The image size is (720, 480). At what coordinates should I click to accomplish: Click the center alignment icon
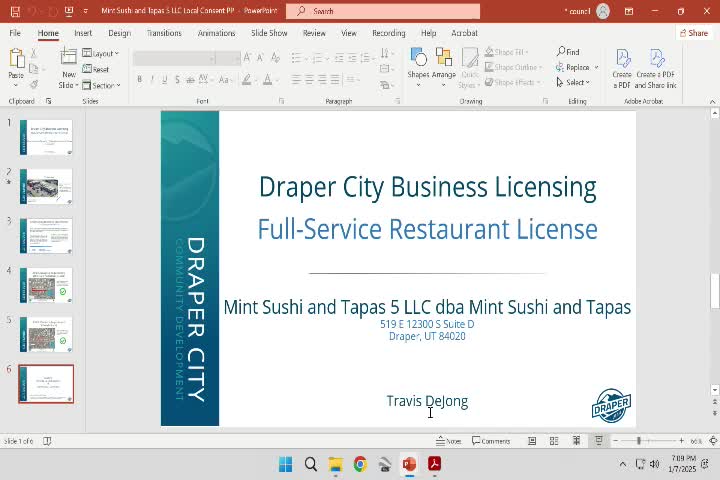coord(309,80)
